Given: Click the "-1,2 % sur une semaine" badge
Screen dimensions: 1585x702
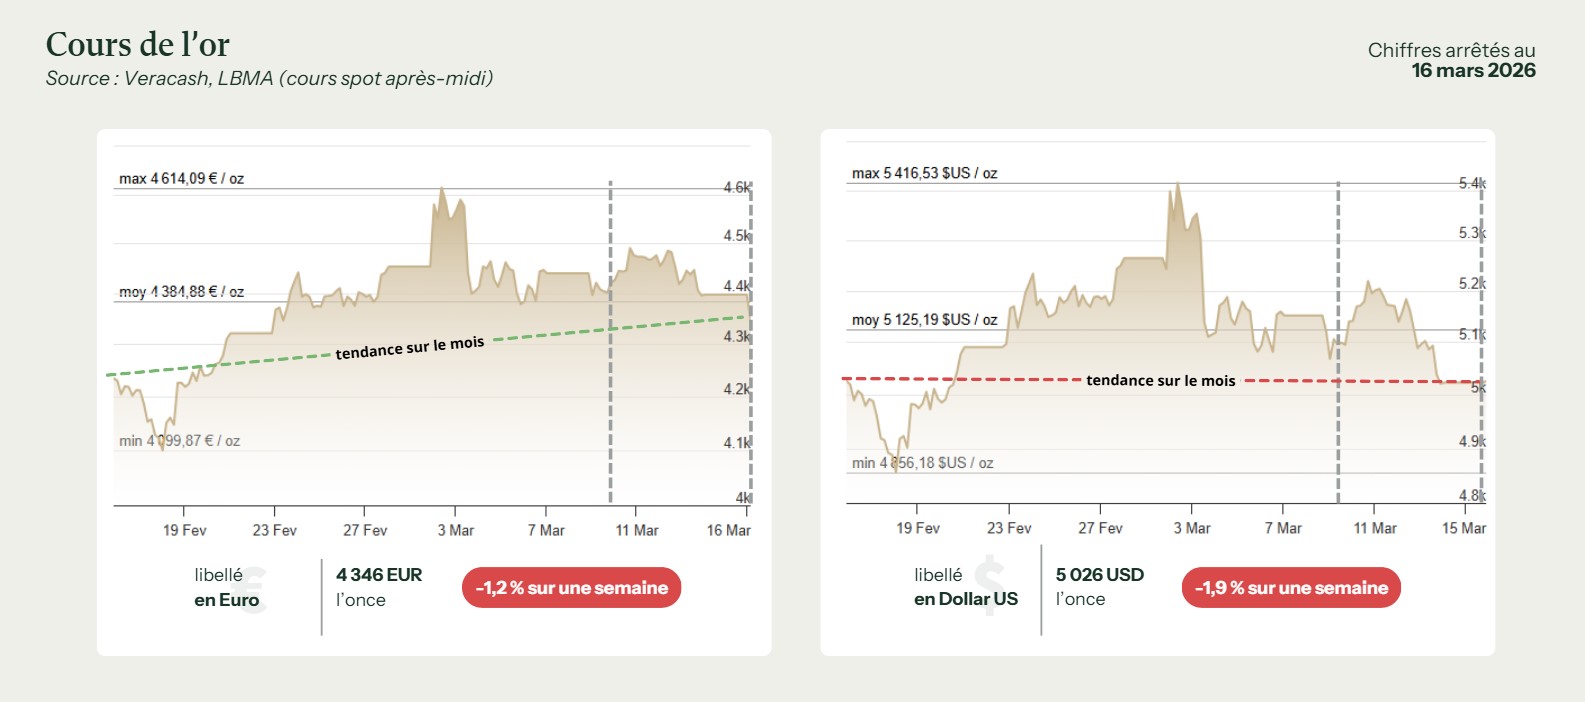Looking at the screenshot, I should coord(571,588).
